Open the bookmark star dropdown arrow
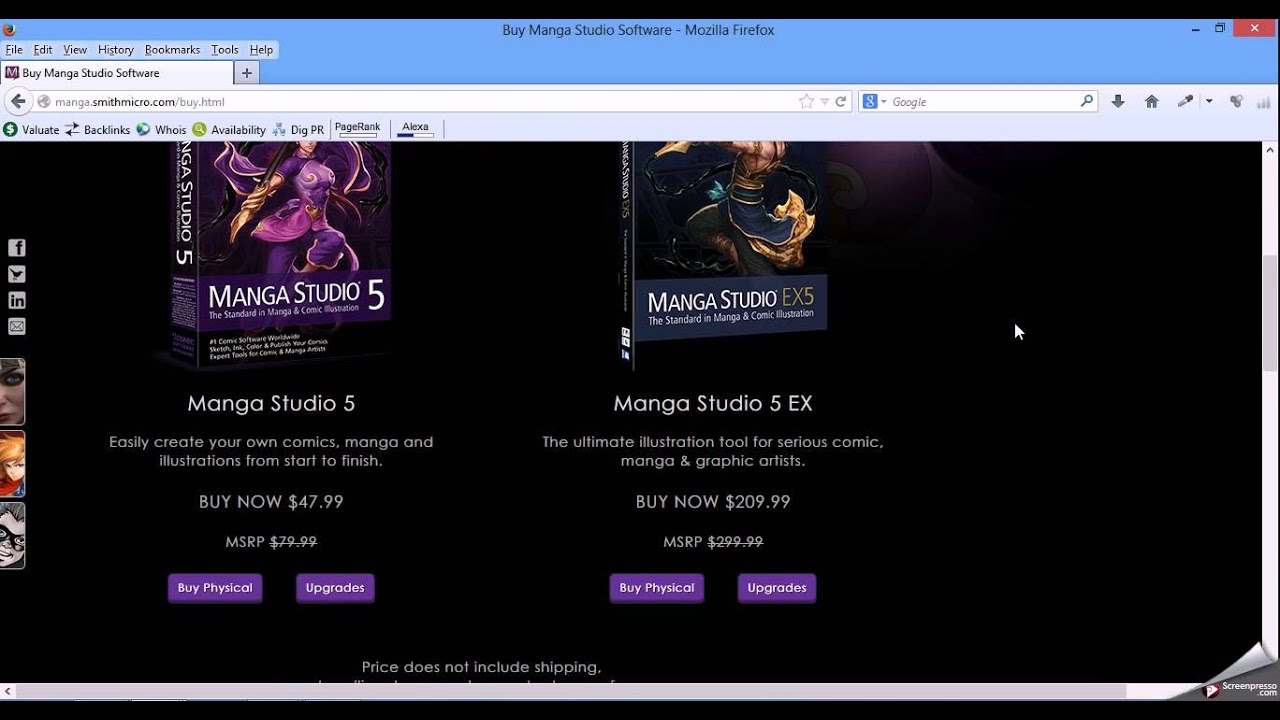 click(x=824, y=101)
